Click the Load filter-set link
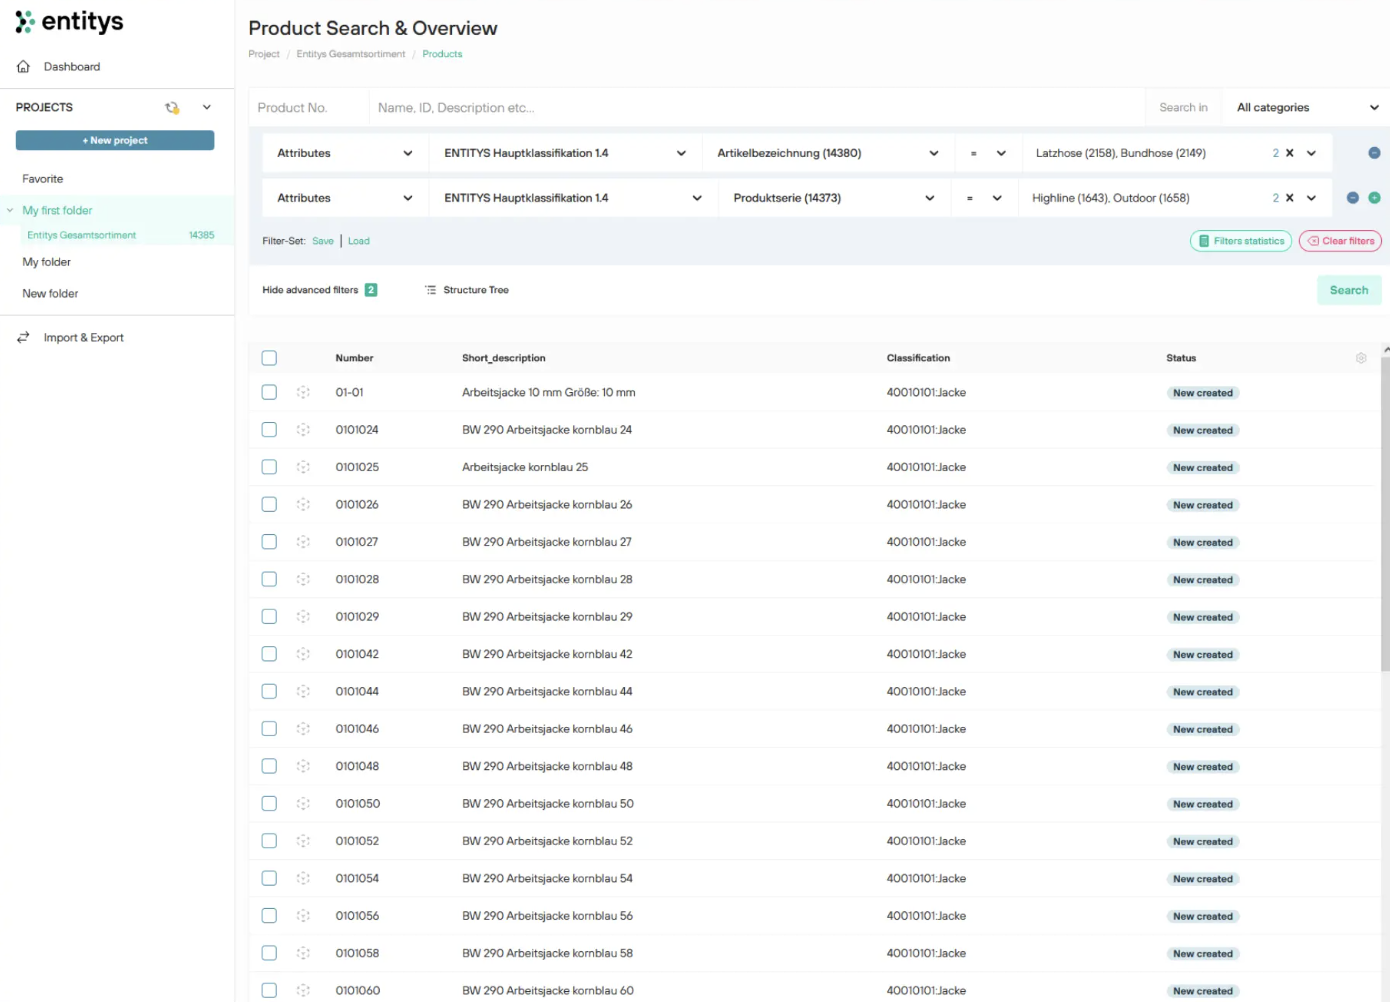Viewport: 1390px width, 1002px height. [x=359, y=241]
